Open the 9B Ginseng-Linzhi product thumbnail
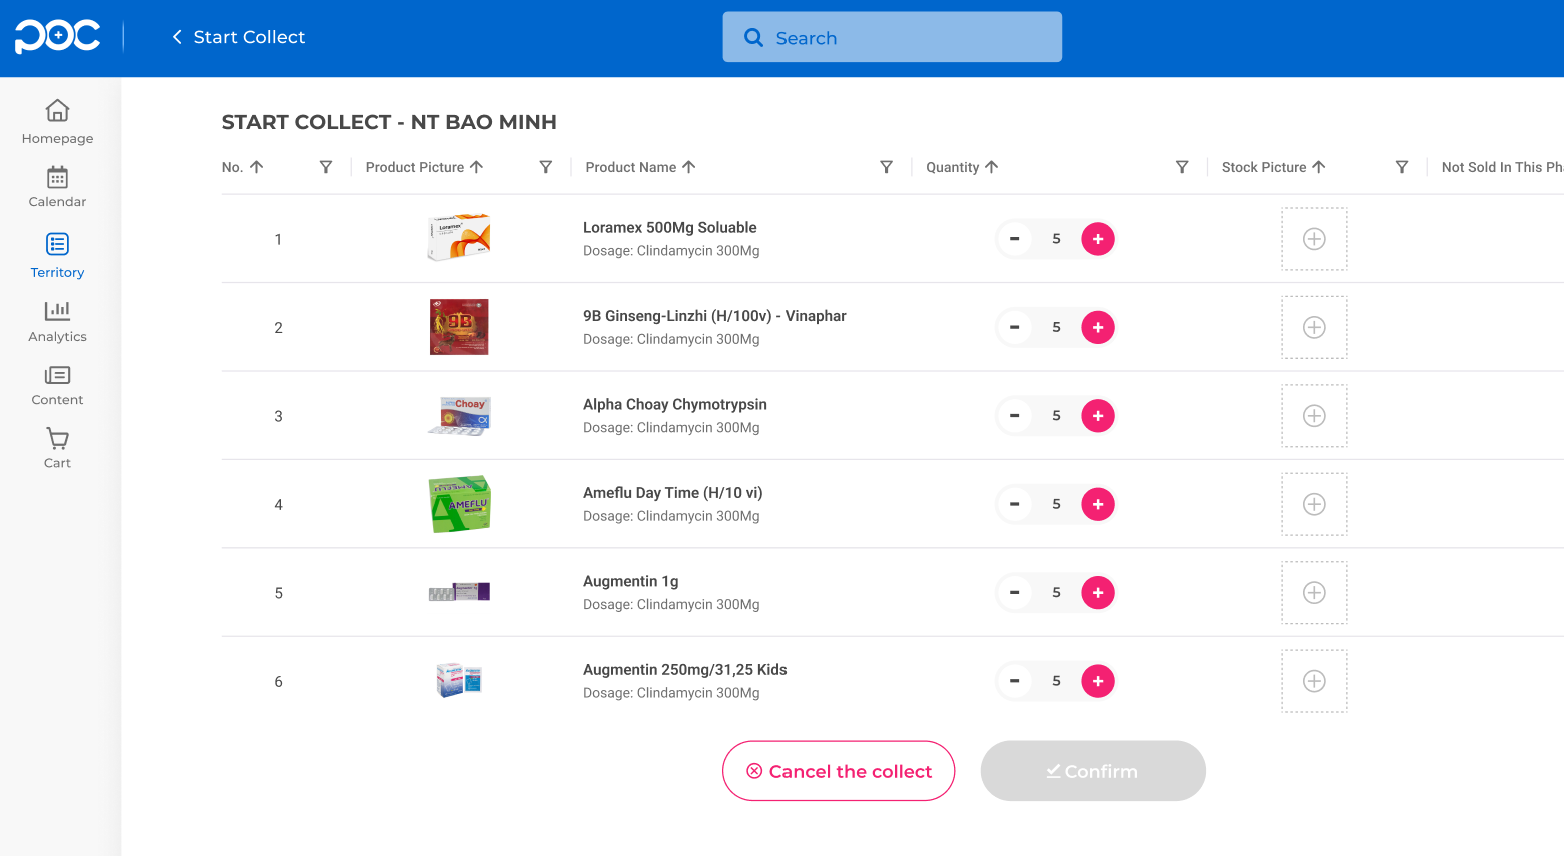This screenshot has width=1564, height=856. [x=459, y=327]
